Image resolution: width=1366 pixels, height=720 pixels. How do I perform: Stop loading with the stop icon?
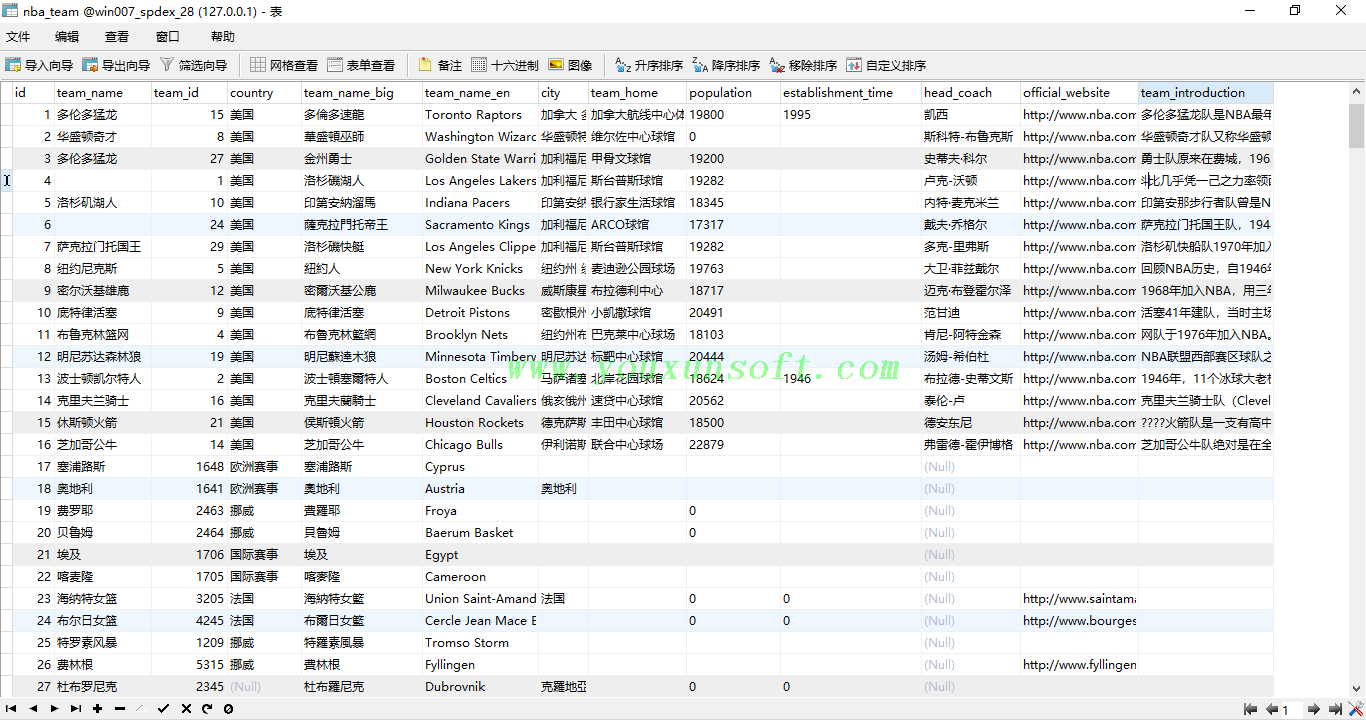tap(228, 709)
